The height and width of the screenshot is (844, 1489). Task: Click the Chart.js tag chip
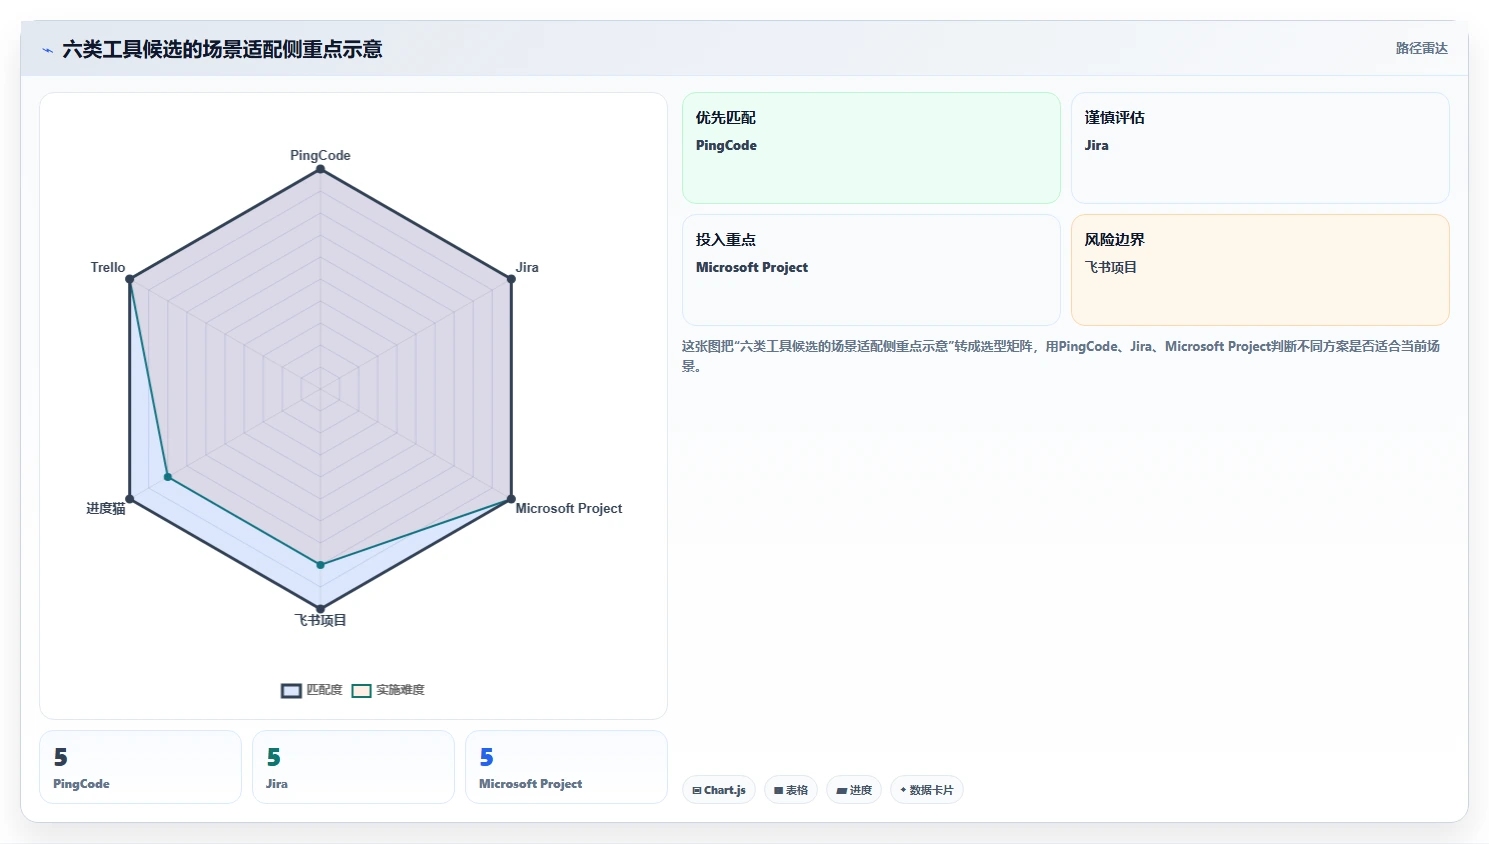[x=719, y=790]
